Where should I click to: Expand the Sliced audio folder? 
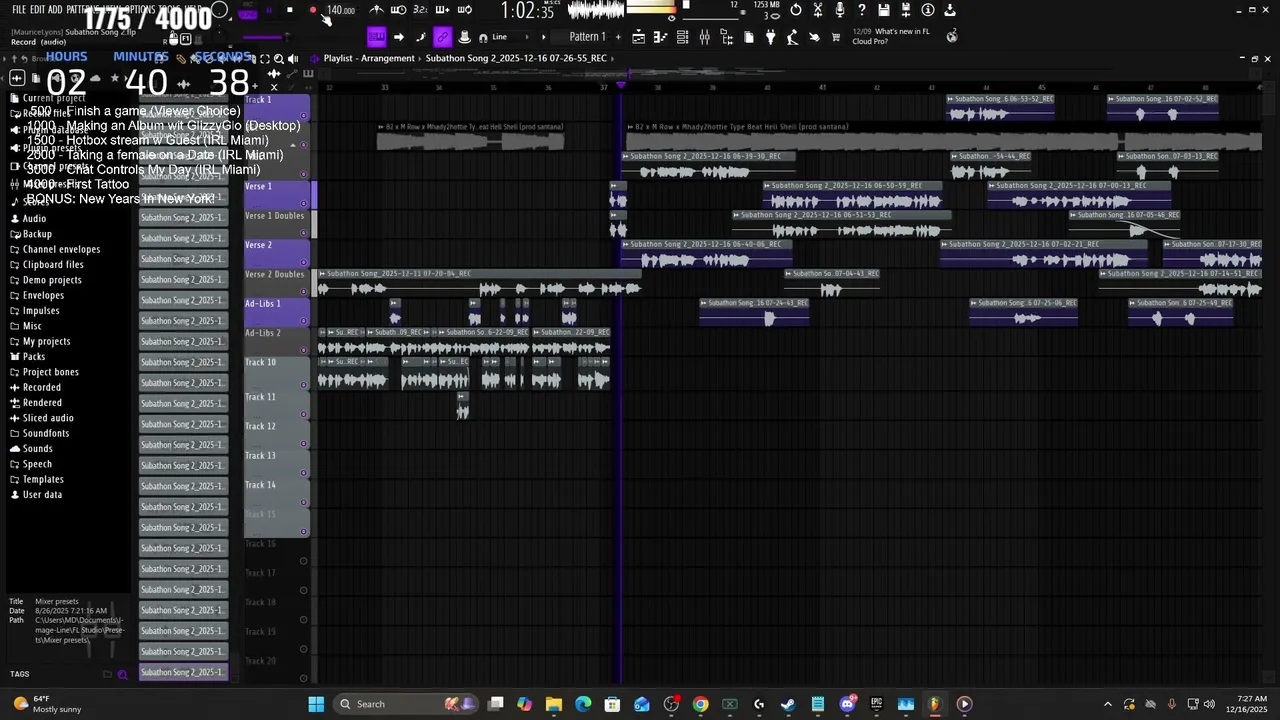coord(48,418)
